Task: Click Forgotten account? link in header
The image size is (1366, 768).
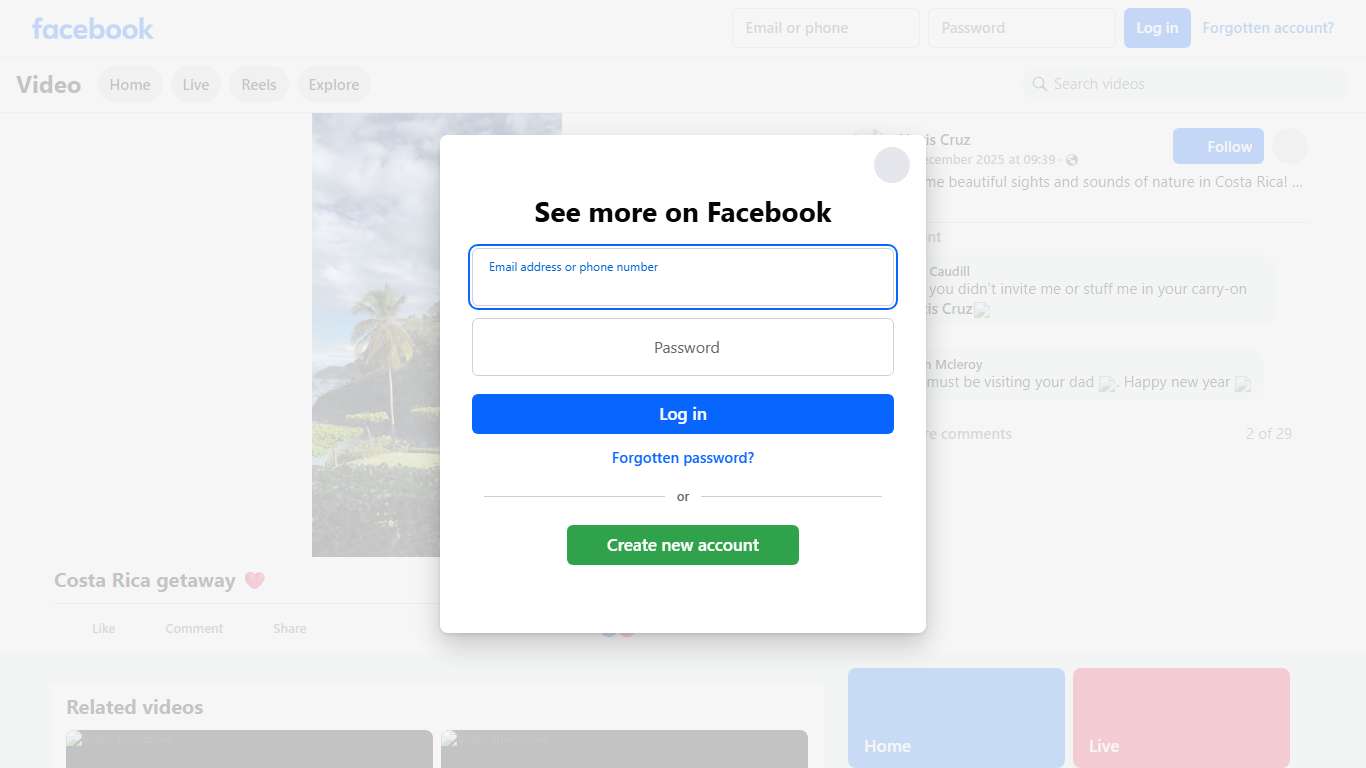Action: click(x=1268, y=28)
